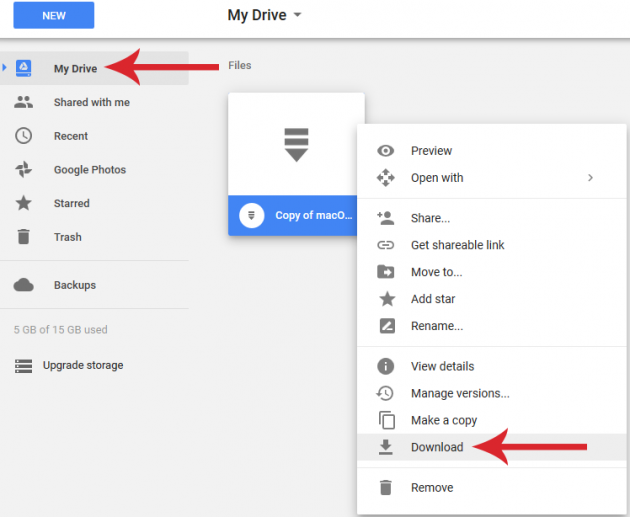Viewport: 630px width, 517px height.
Task: Click the Starred star icon in sidebar
Action: click(24, 203)
